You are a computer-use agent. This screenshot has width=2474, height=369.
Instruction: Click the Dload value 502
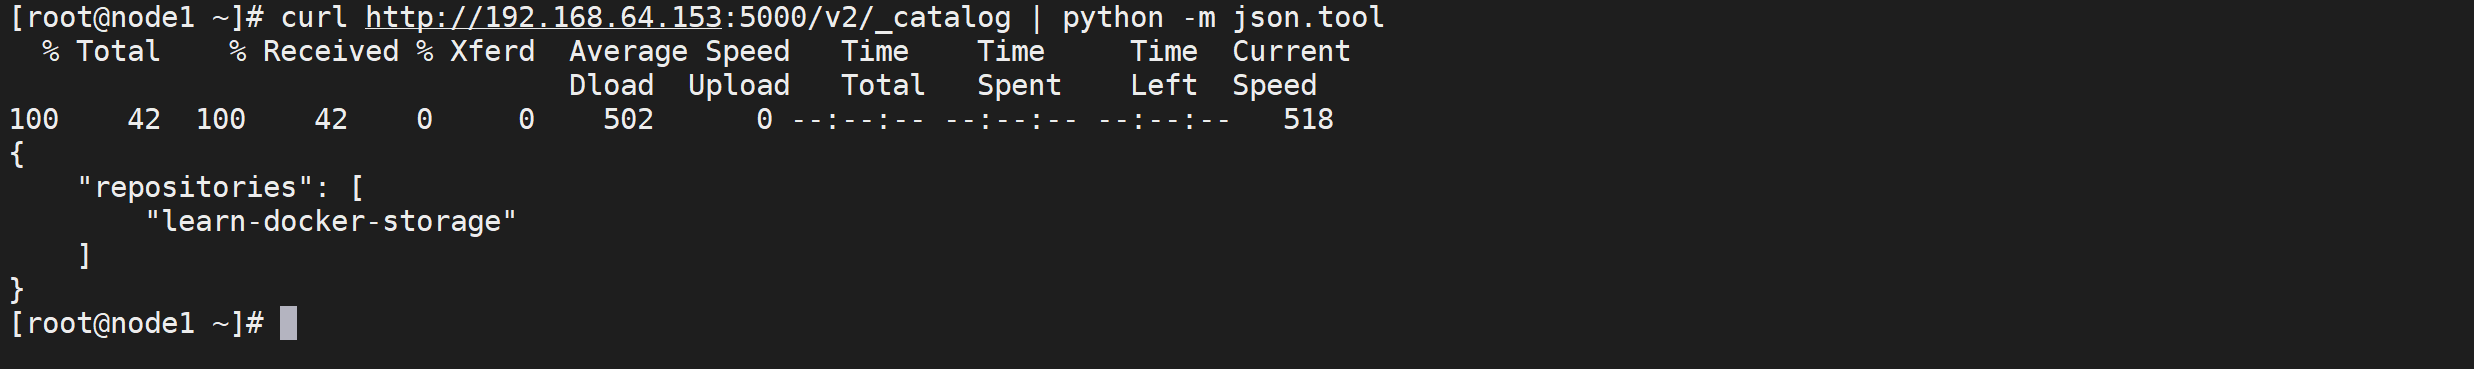point(628,119)
